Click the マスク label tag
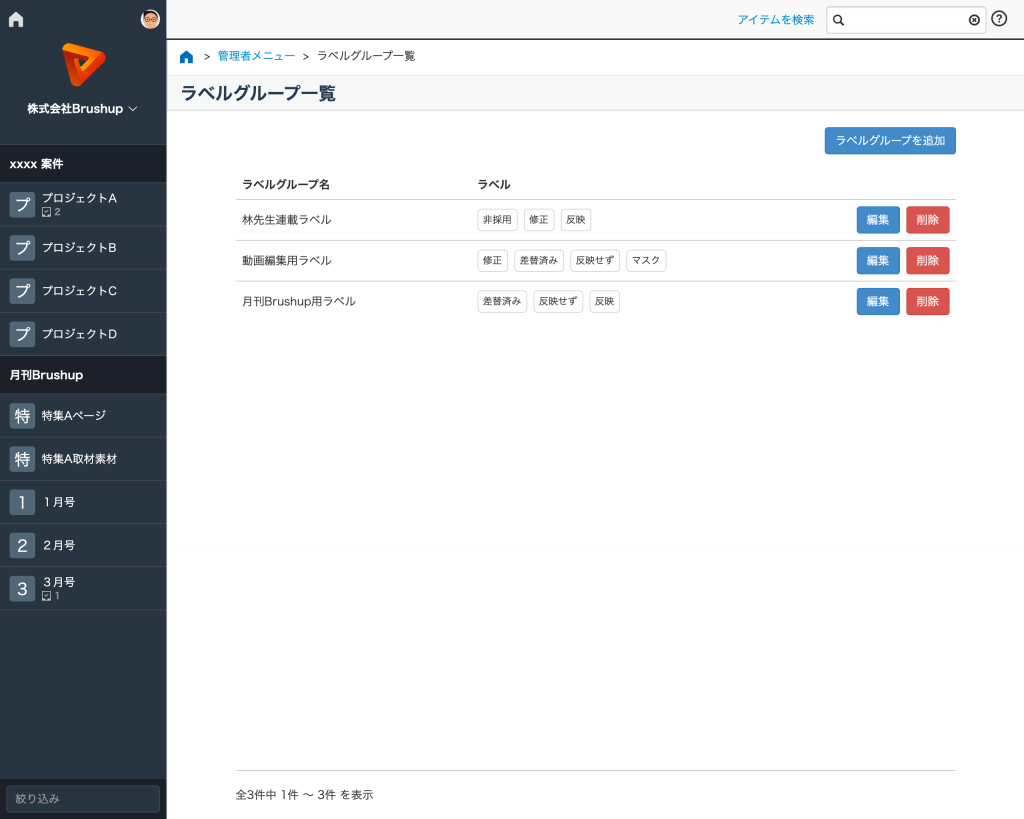 [x=646, y=261]
